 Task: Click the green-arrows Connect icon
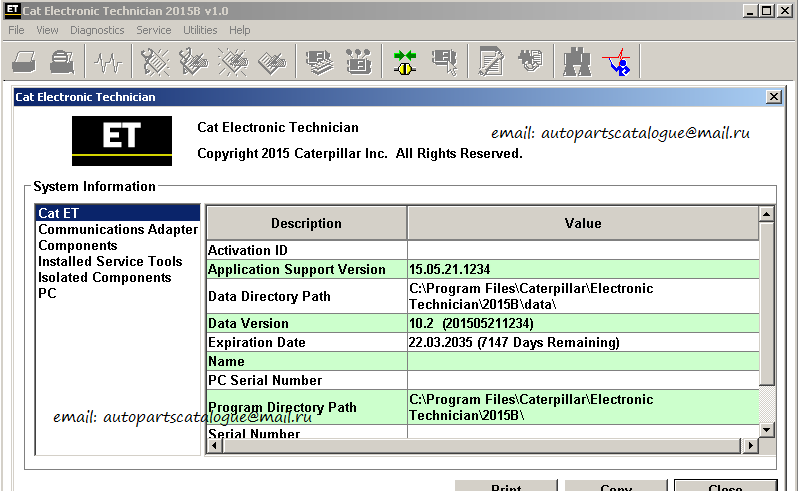[x=405, y=62]
